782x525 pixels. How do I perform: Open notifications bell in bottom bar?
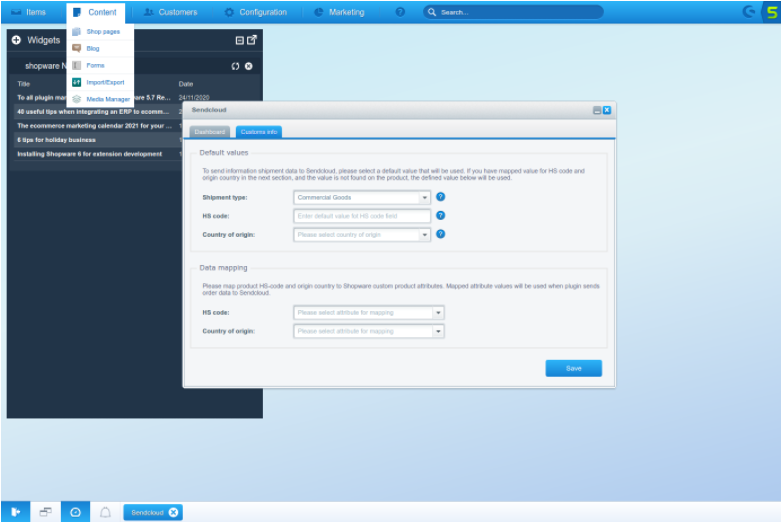(105, 512)
